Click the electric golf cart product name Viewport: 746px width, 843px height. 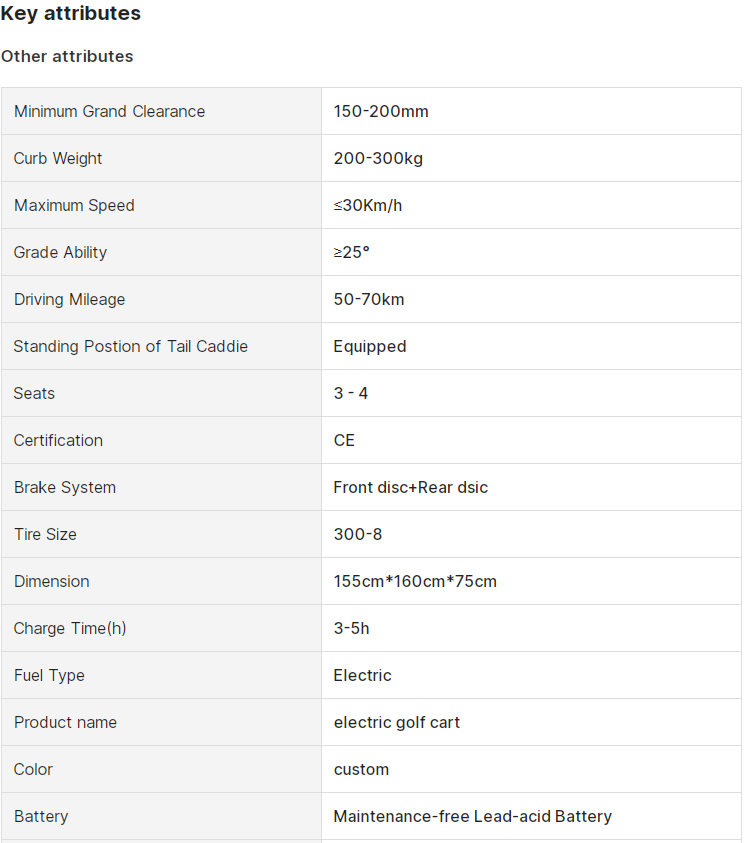pyautogui.click(x=397, y=723)
